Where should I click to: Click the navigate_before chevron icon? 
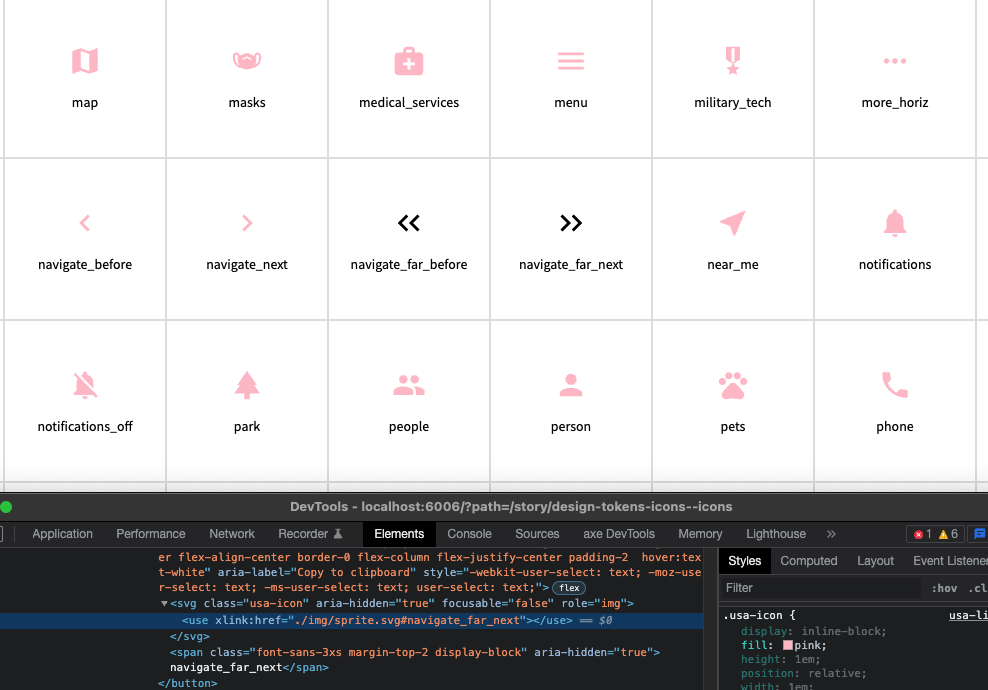pos(85,223)
